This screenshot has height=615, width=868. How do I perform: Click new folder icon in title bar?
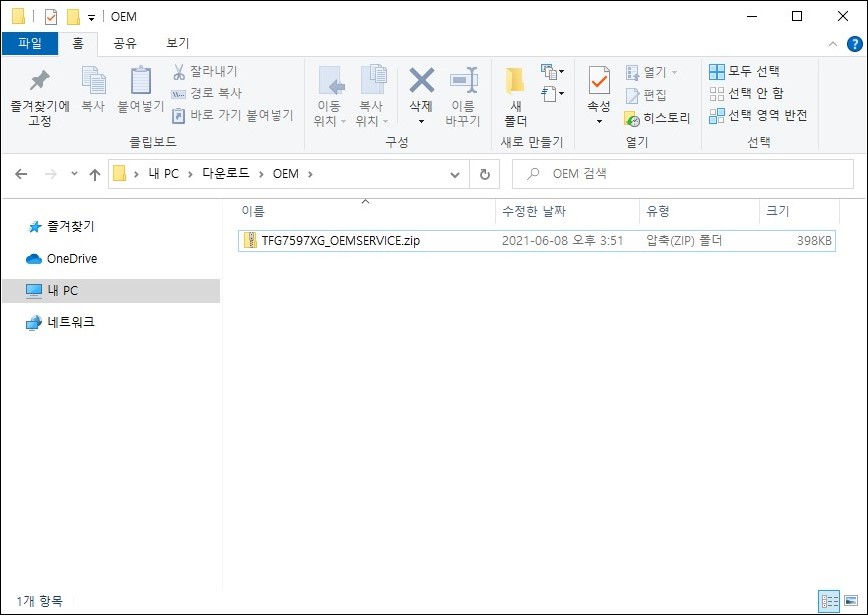(73, 17)
